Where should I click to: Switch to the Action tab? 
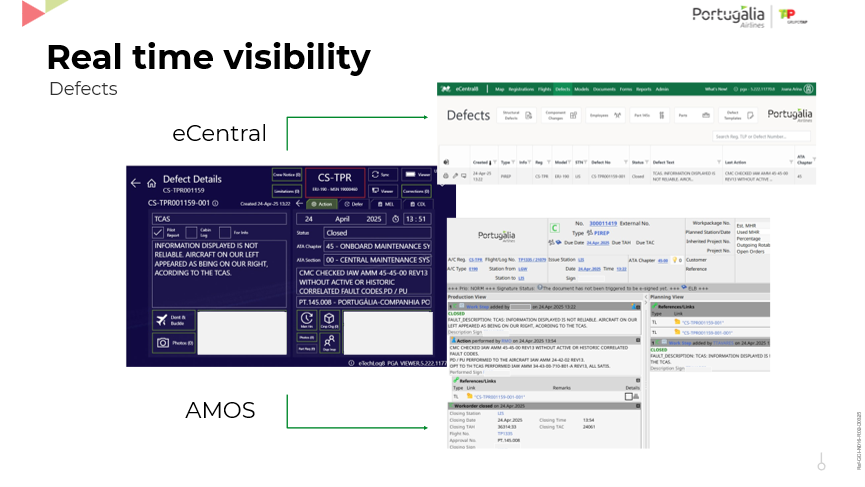(322, 204)
